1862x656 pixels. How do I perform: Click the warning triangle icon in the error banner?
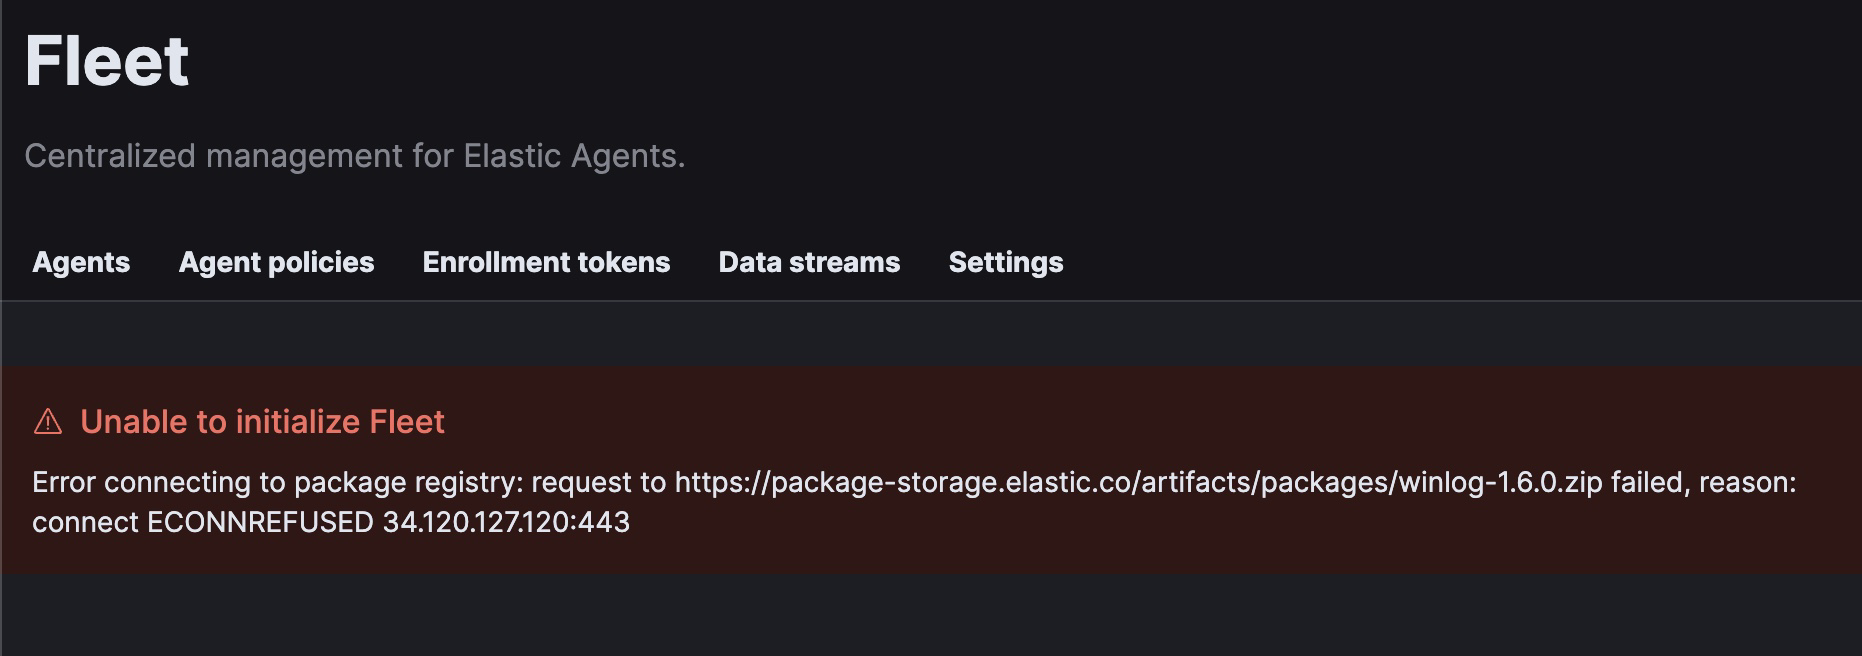click(46, 422)
